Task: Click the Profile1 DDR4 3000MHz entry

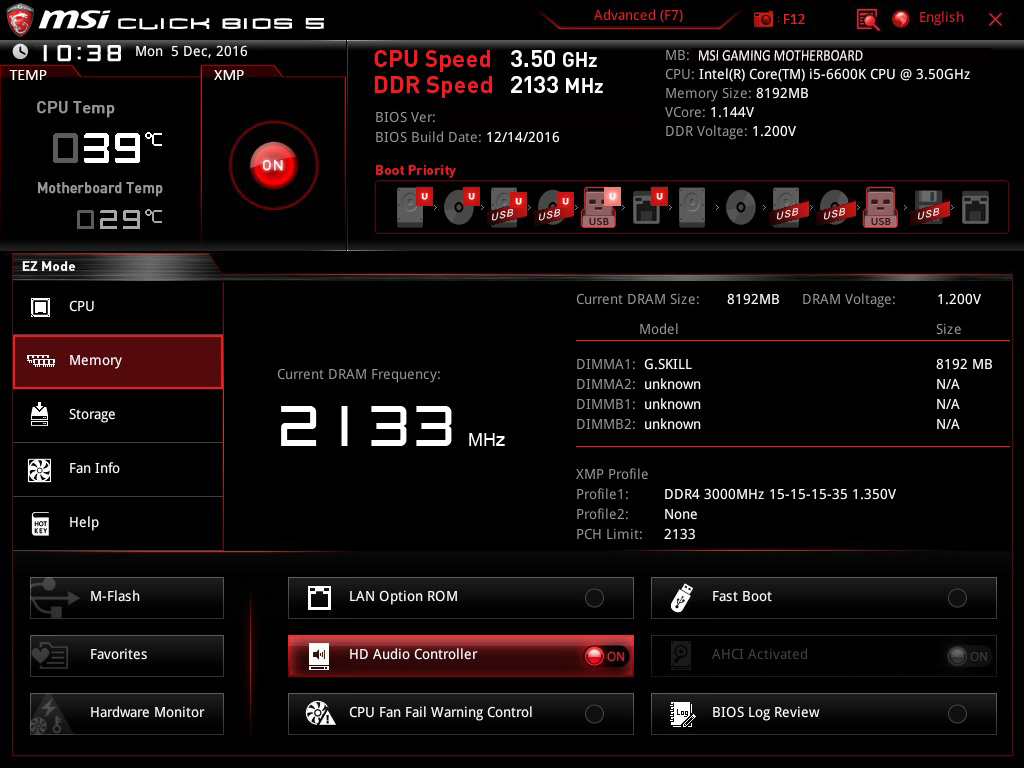Action: click(780, 494)
